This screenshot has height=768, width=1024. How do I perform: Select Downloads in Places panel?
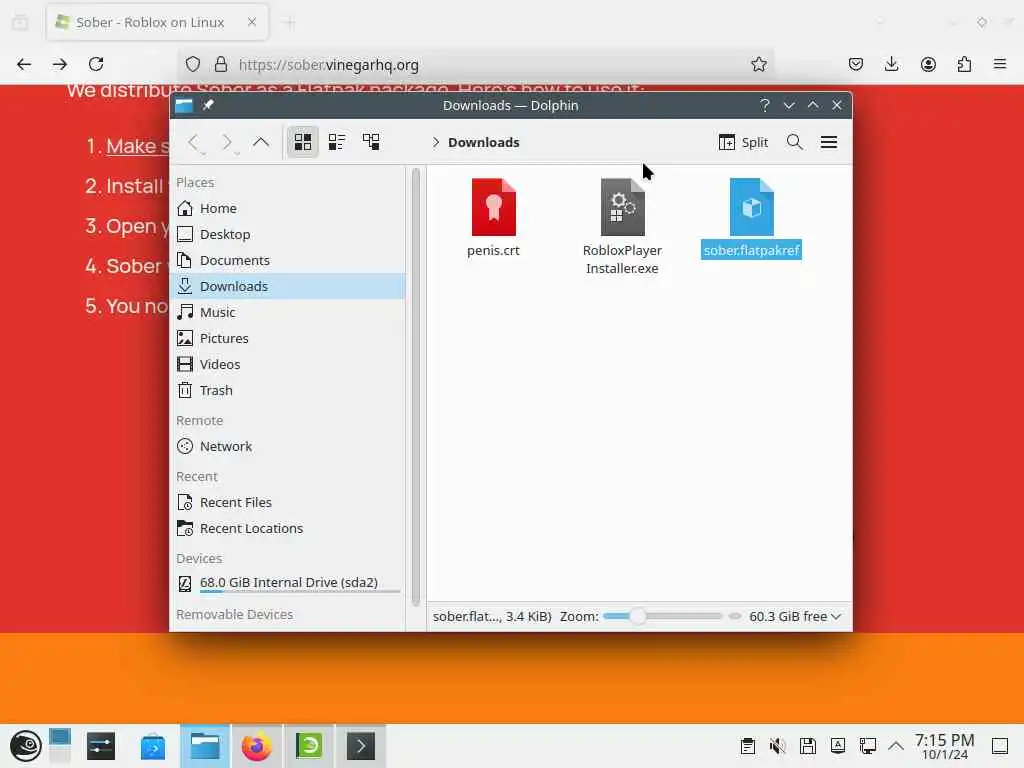click(288, 286)
